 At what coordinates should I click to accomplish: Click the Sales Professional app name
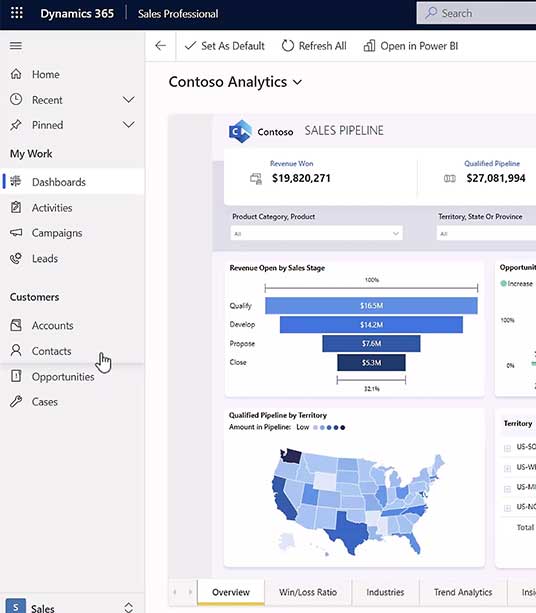178,14
